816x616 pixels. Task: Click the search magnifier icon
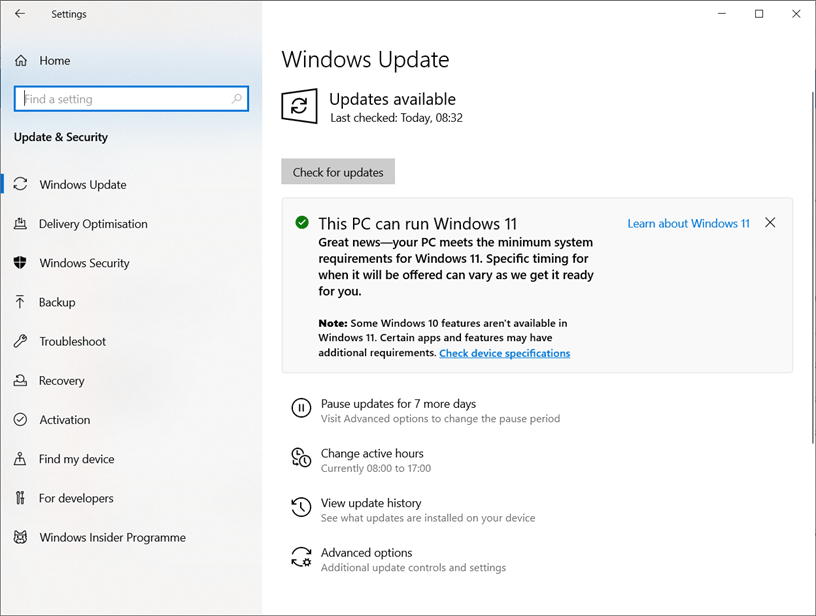(x=236, y=98)
